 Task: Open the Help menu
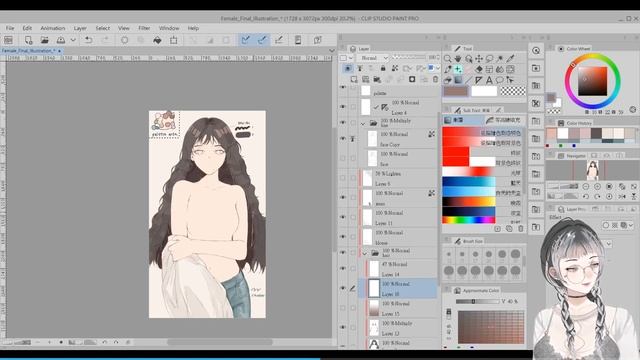click(193, 28)
